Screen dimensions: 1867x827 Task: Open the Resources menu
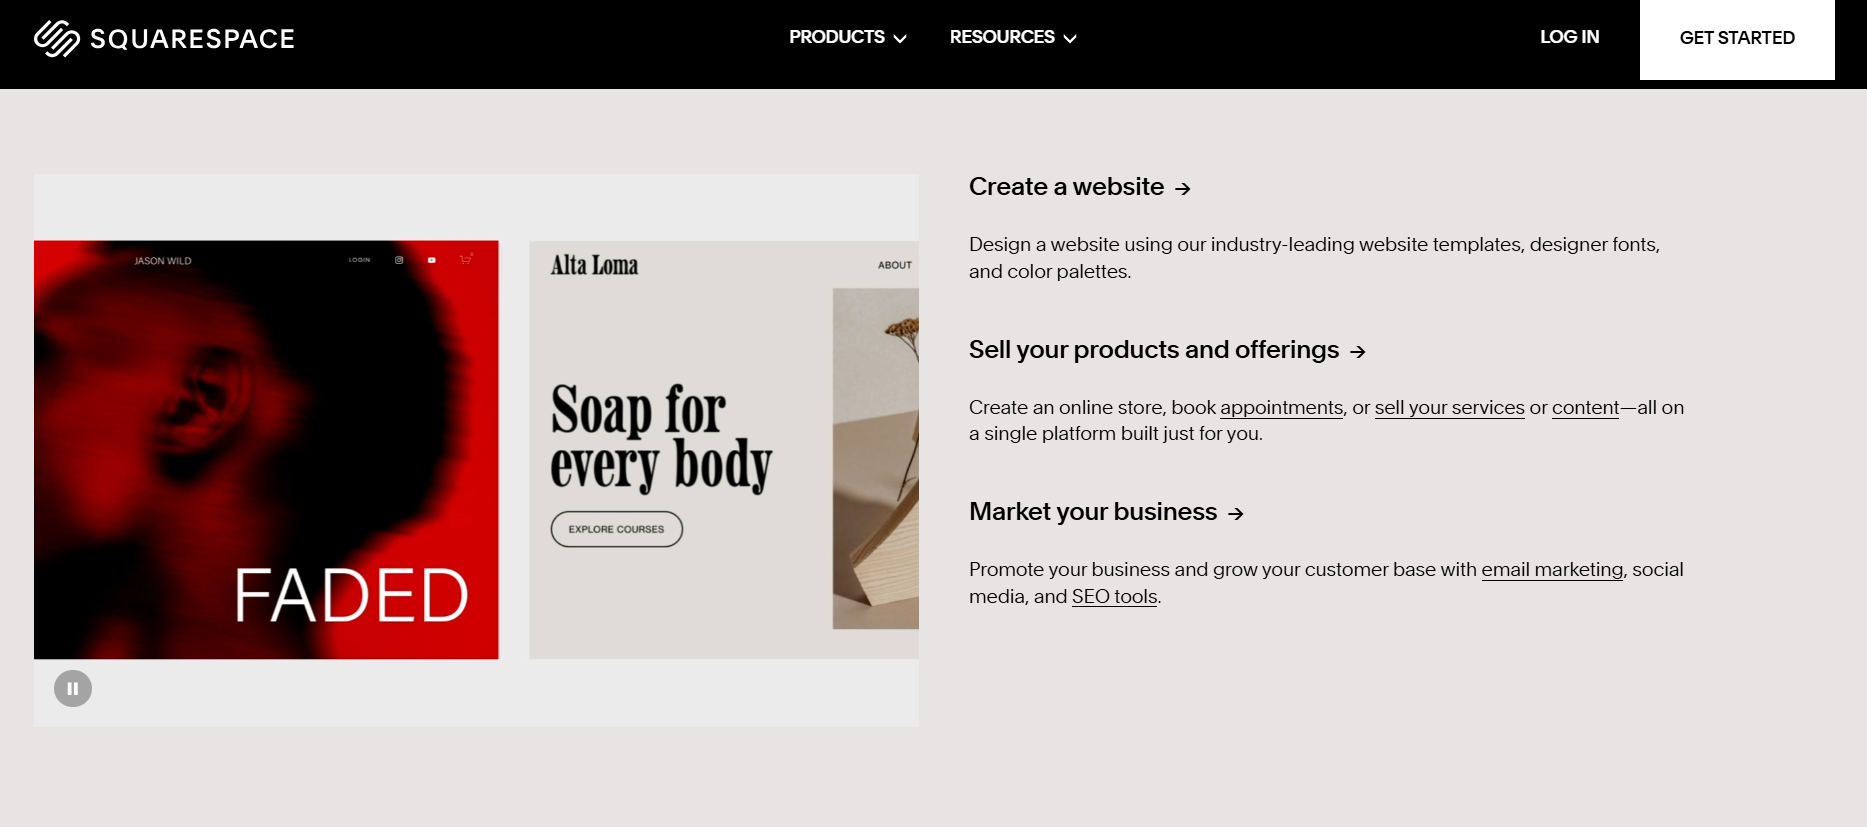(x=1013, y=37)
